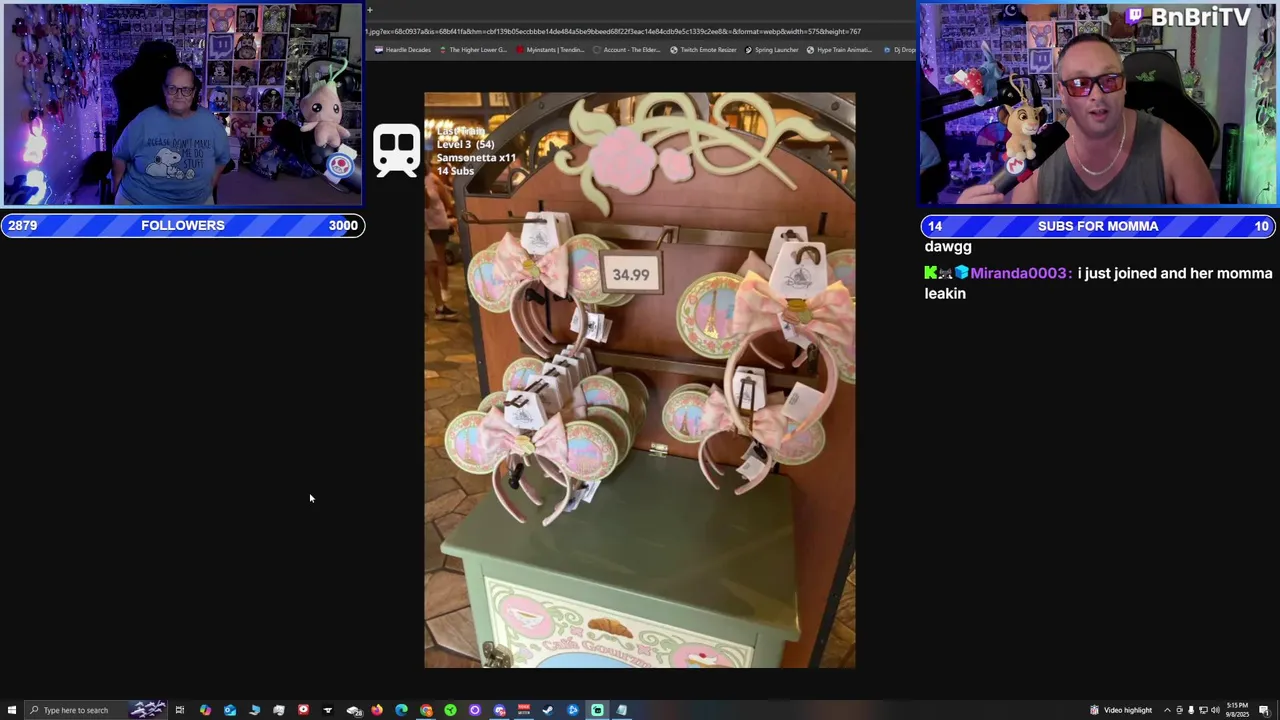
Task: Open Google Chrome from the taskbar
Action: 426,710
